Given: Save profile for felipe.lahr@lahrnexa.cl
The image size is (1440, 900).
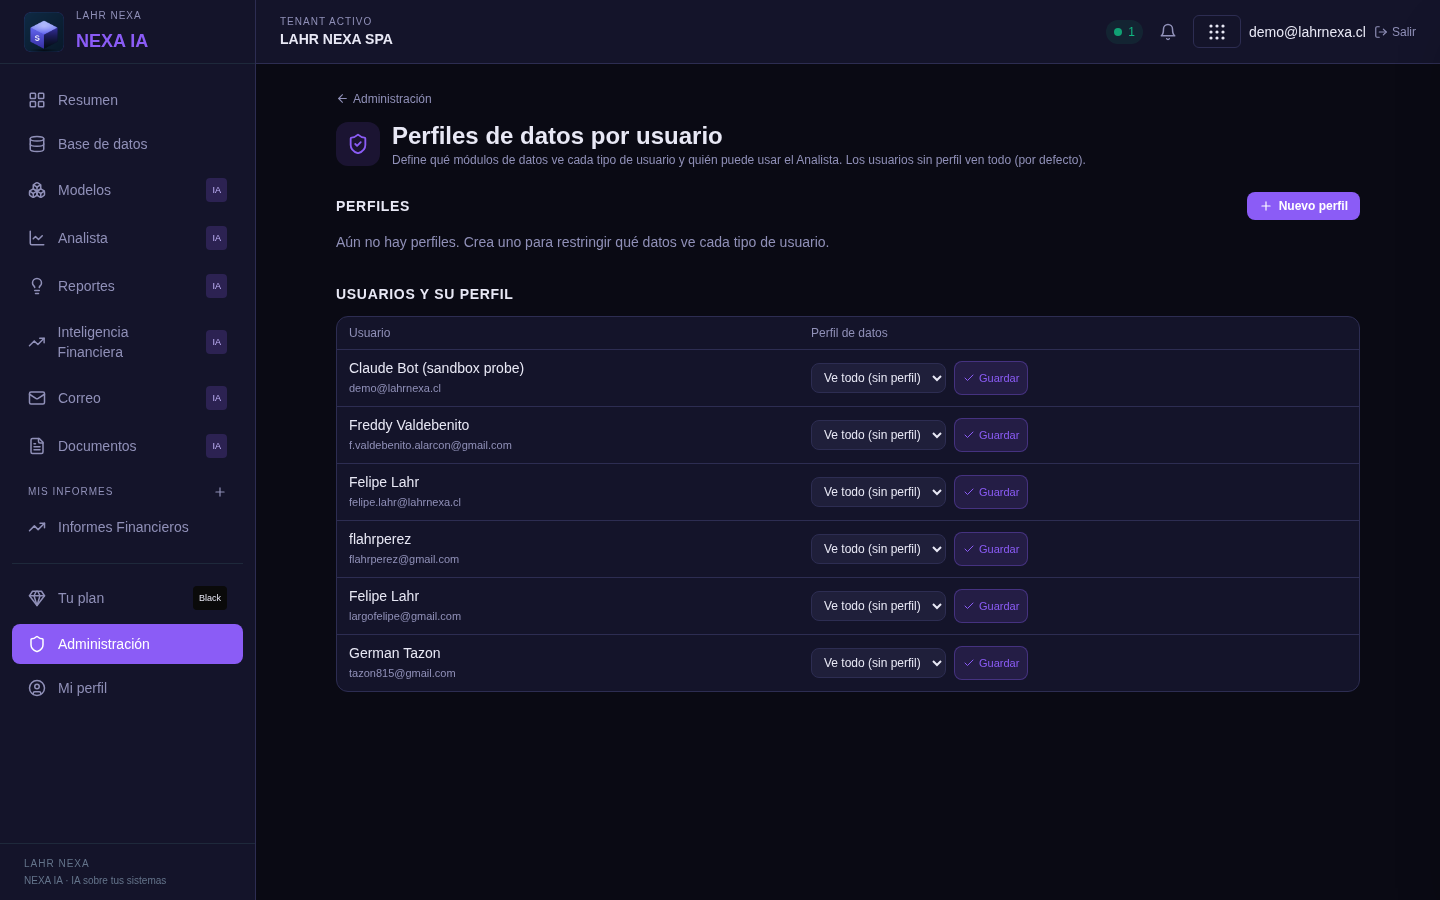Looking at the screenshot, I should click(x=991, y=492).
